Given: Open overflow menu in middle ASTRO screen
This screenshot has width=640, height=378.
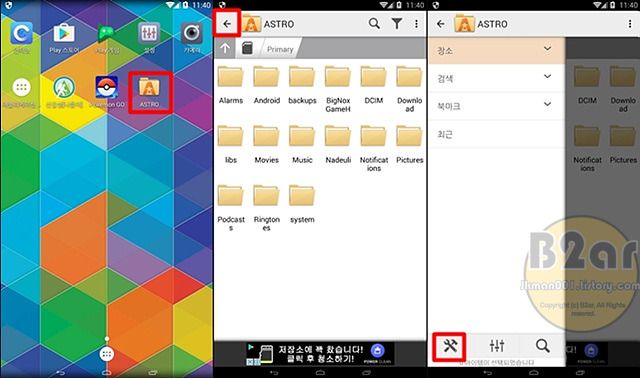Looking at the screenshot, I should 416,24.
